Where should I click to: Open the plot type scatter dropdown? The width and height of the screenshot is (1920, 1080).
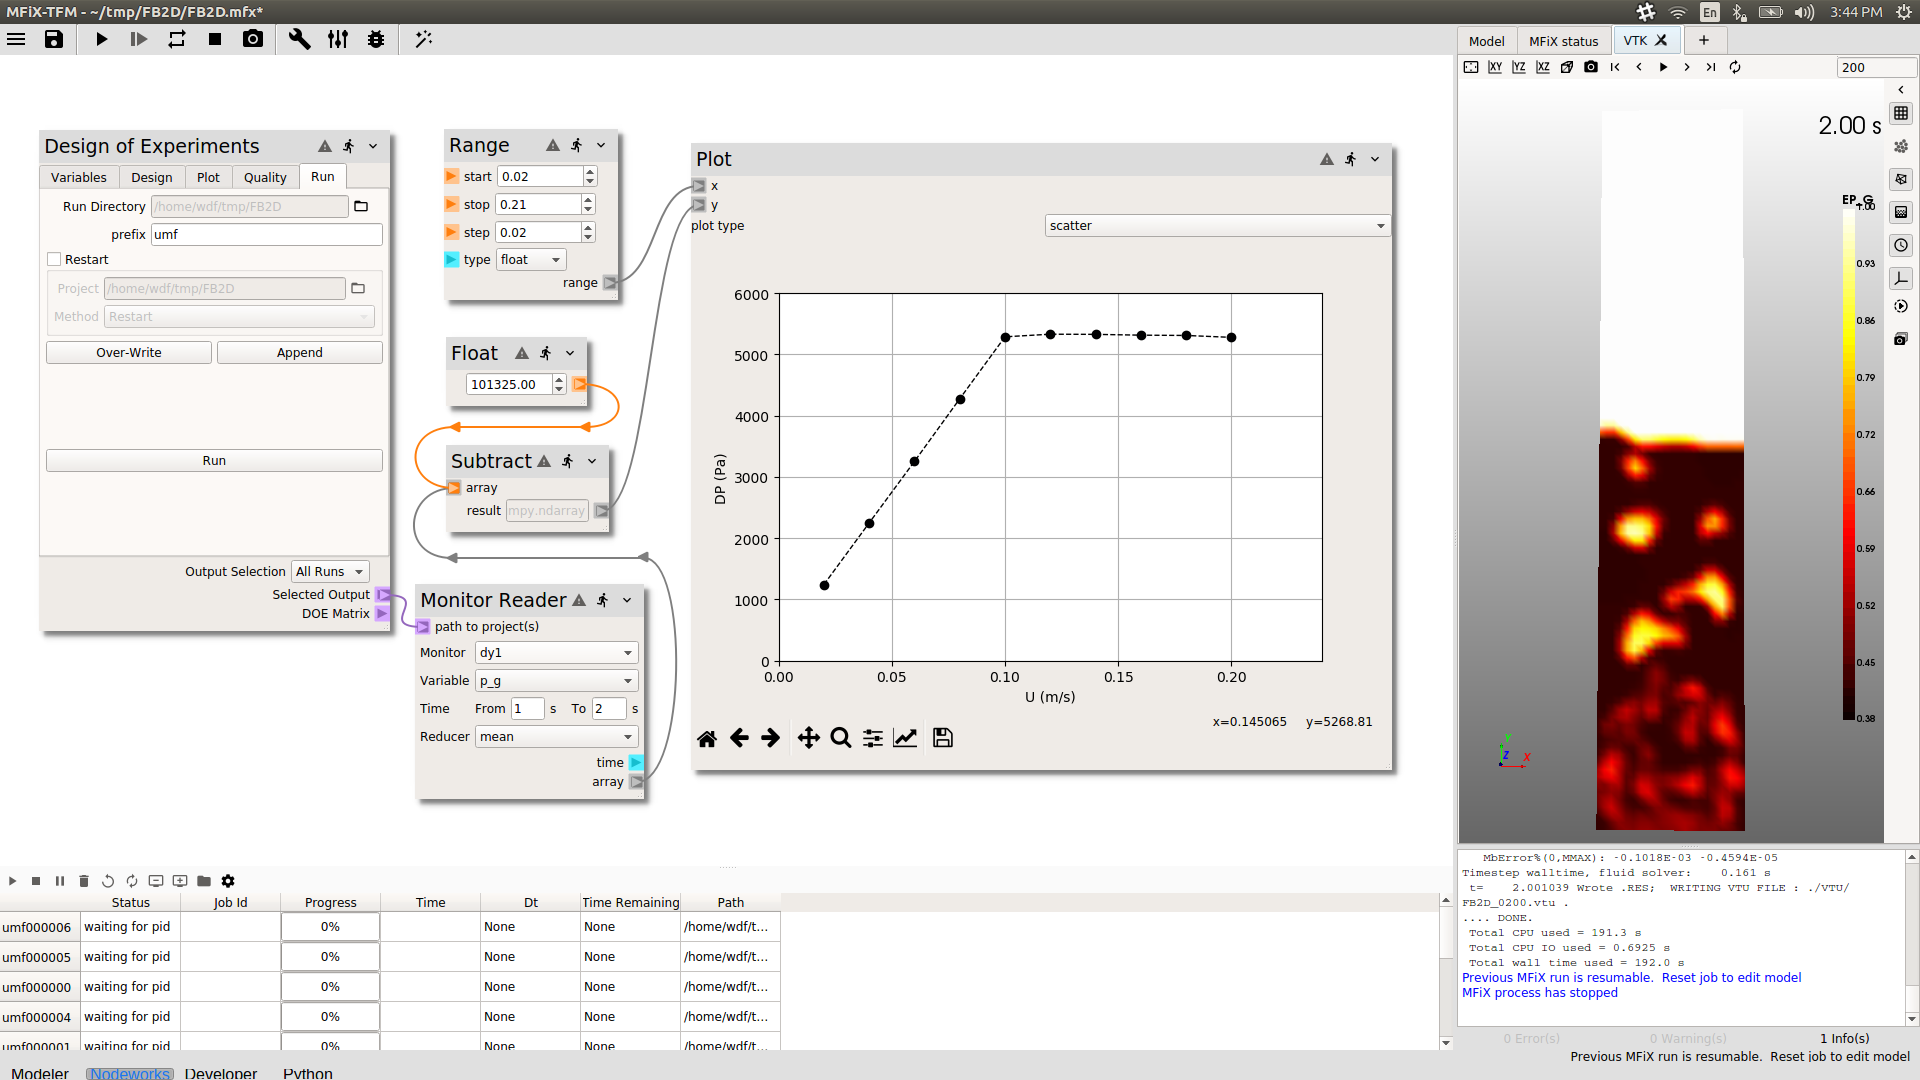coord(1216,226)
